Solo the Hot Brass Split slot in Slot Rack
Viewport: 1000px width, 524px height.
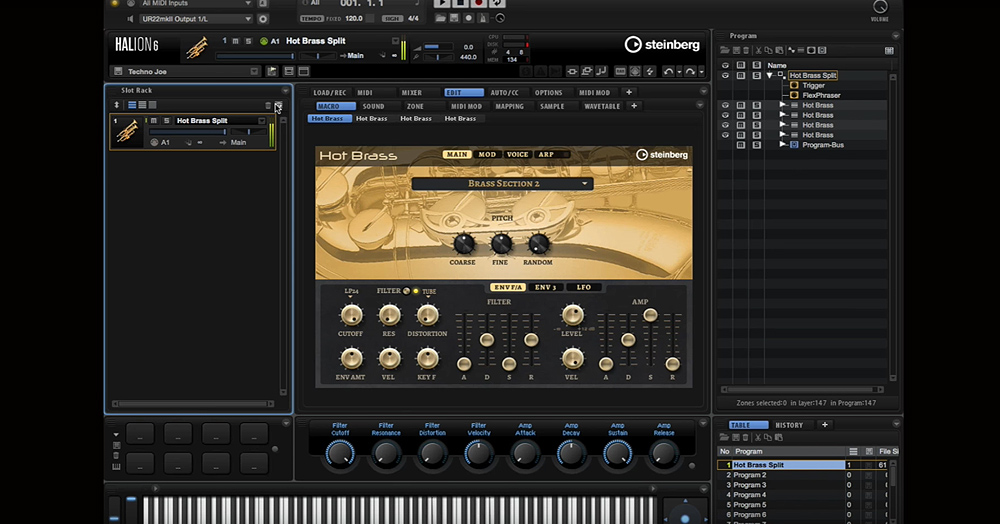tap(167, 121)
